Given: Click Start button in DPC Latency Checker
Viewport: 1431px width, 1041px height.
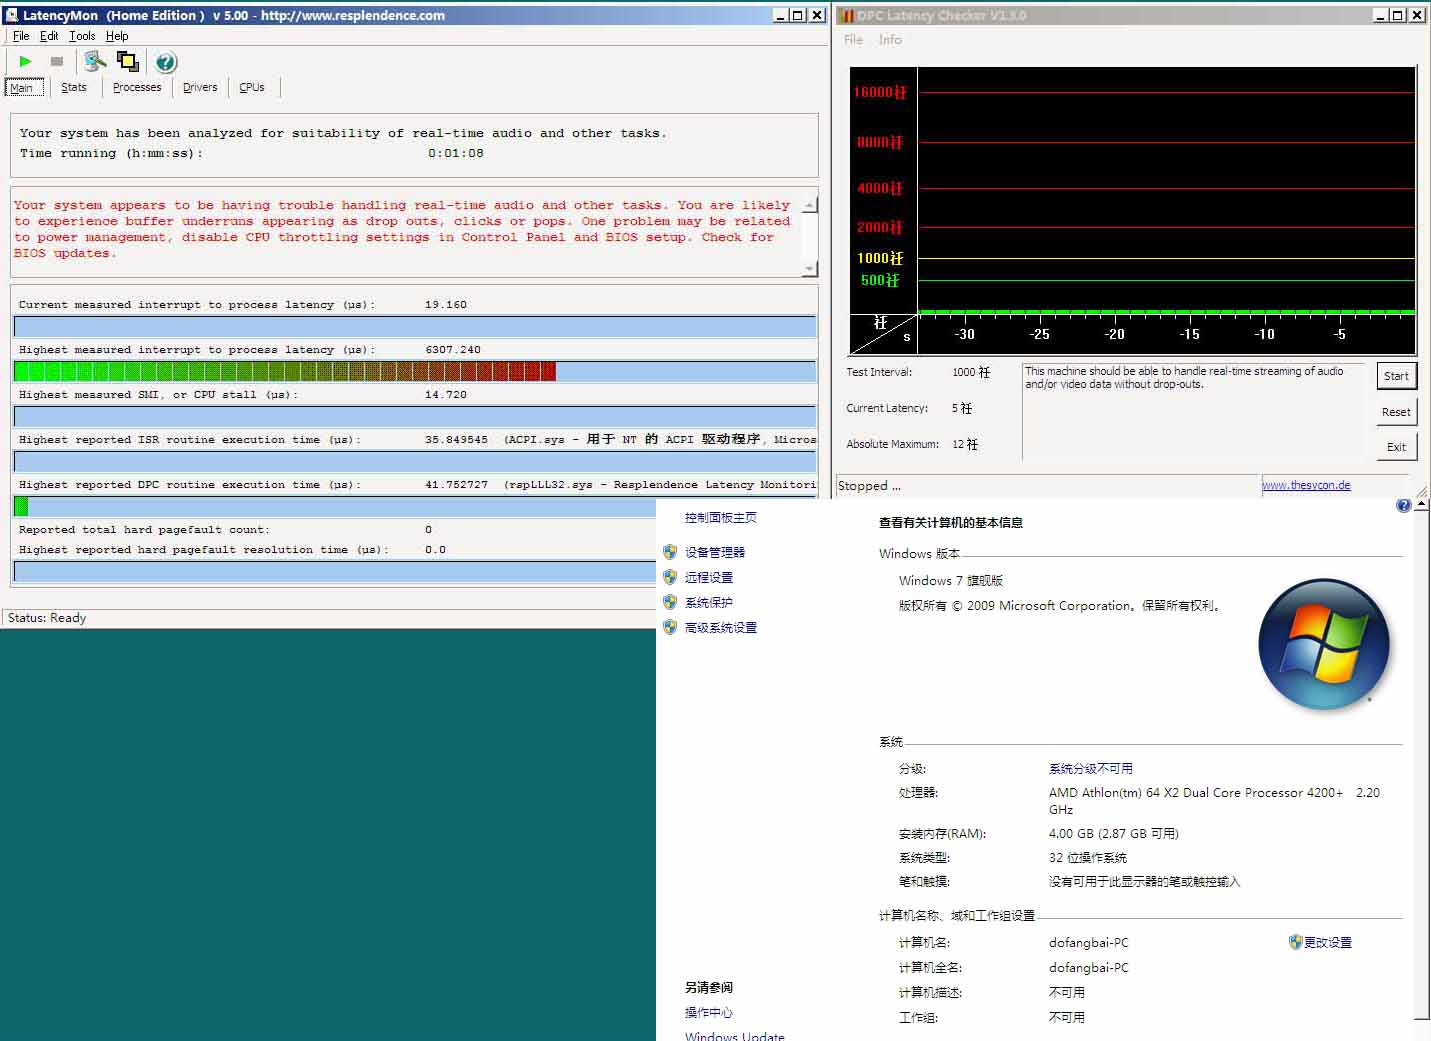Looking at the screenshot, I should 1396,376.
